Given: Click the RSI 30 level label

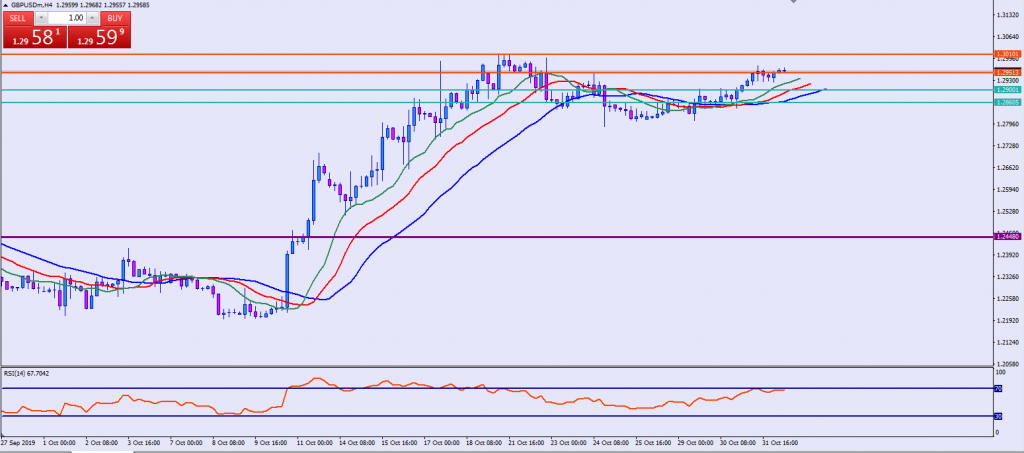Looking at the screenshot, I should (x=998, y=416).
